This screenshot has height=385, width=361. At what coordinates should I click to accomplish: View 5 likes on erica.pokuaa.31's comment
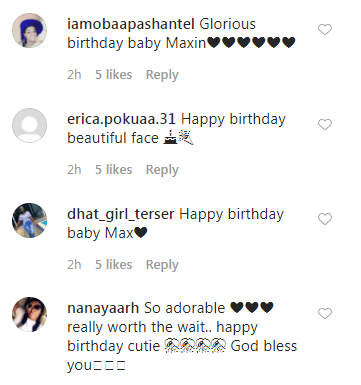click(x=114, y=170)
